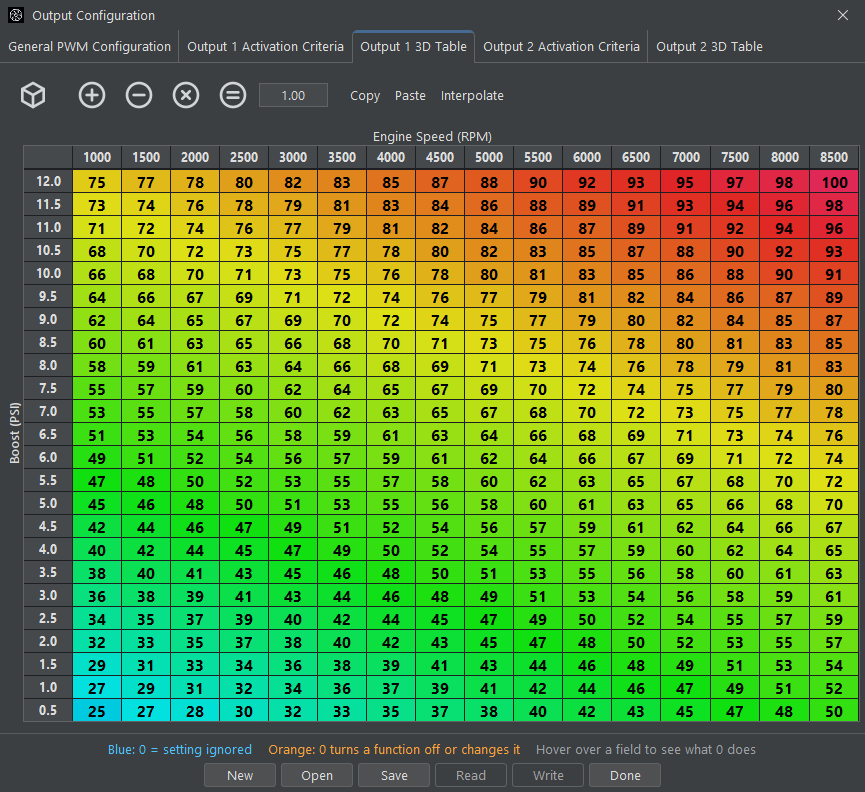Open Output 2 Activation Criteria tab
Image resolution: width=865 pixels, height=792 pixels.
click(x=561, y=47)
